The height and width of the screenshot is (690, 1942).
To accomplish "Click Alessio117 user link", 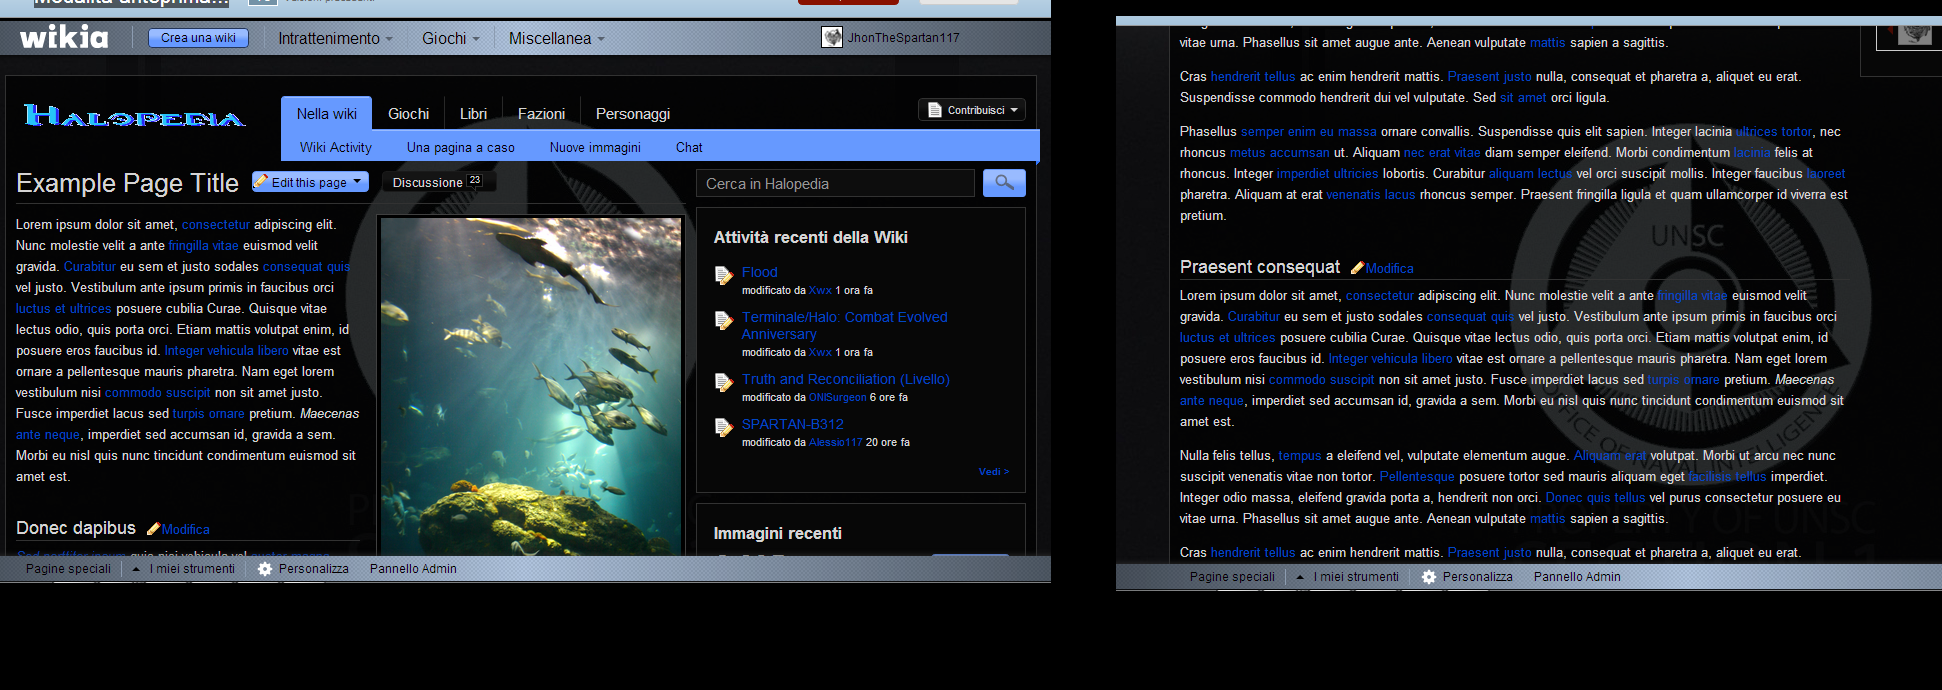I will (835, 442).
